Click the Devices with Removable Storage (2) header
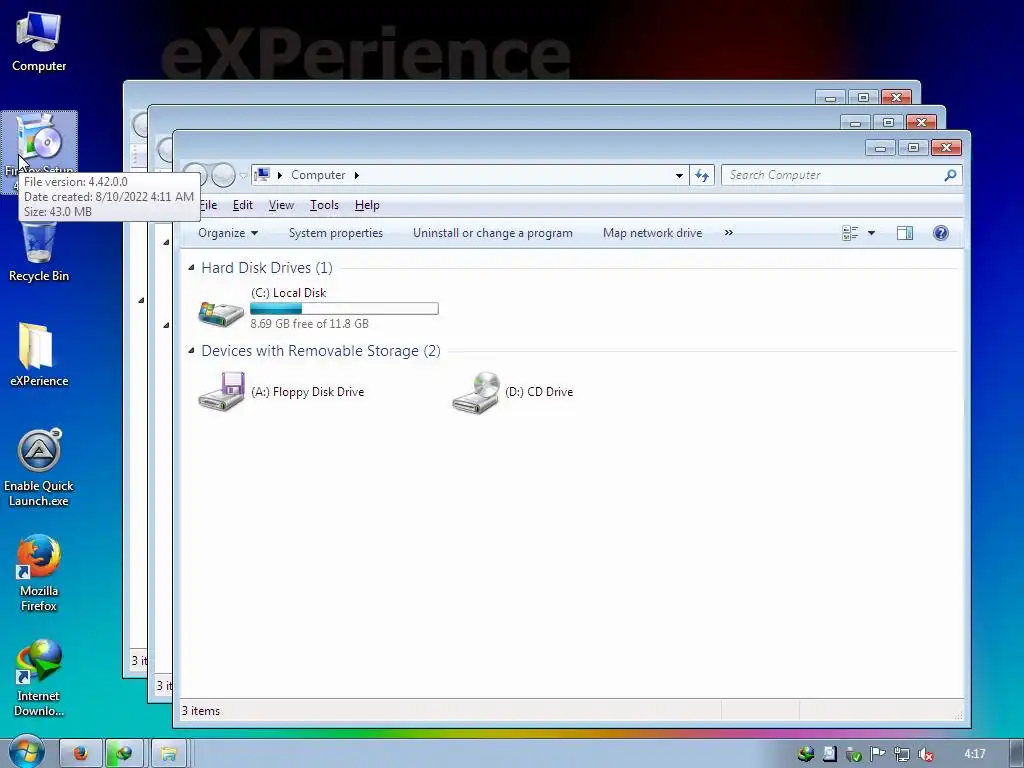 point(321,351)
